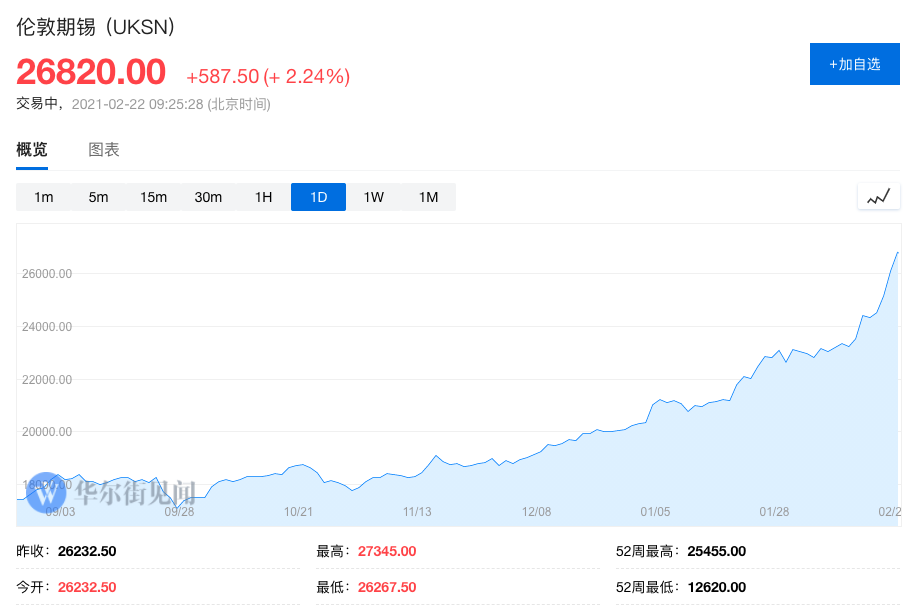Click the 26000.00 axis label

pos(47,274)
